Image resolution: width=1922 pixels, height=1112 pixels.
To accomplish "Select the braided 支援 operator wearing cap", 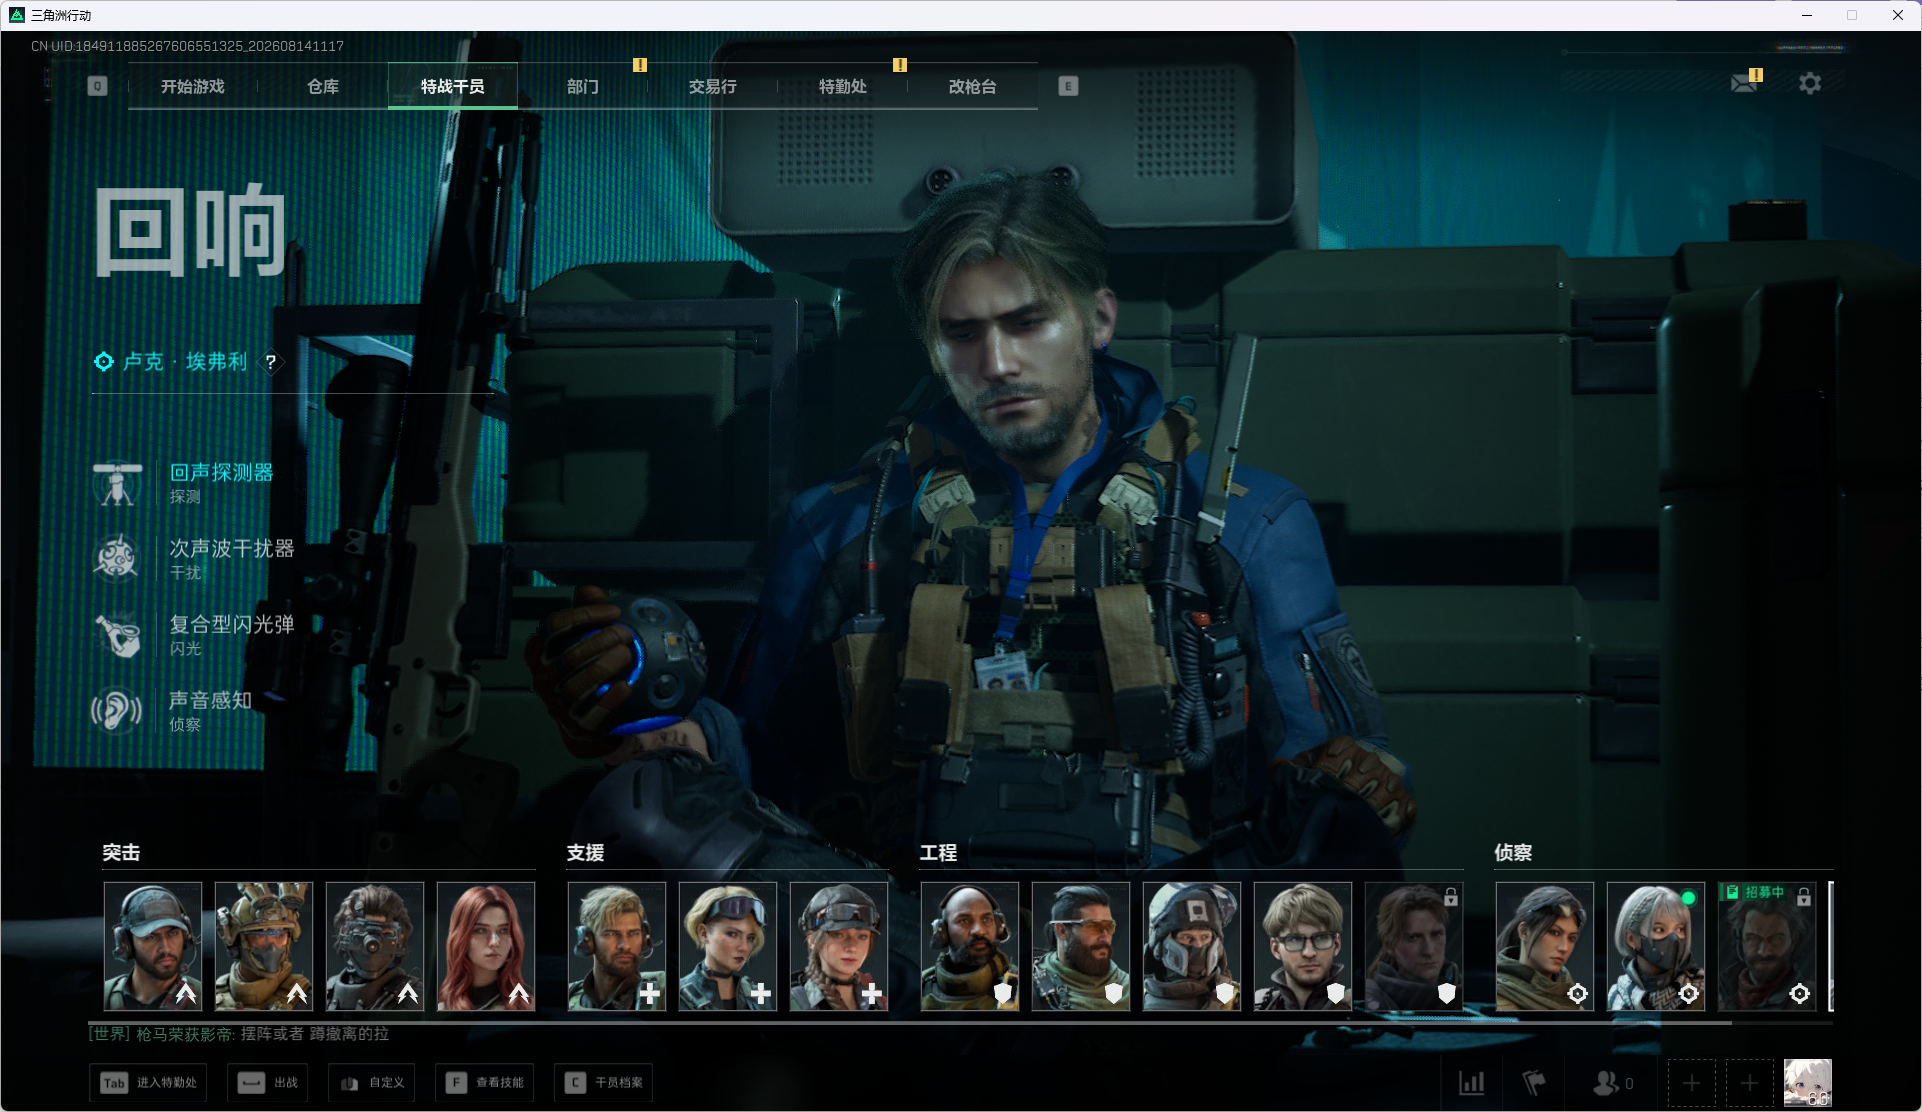I will (x=839, y=946).
